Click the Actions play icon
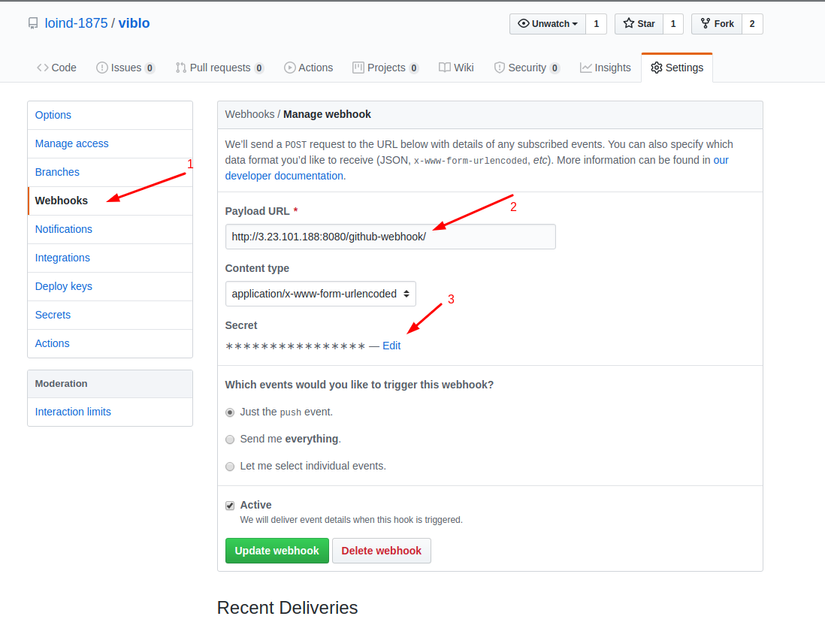The image size is (825, 625). [290, 68]
